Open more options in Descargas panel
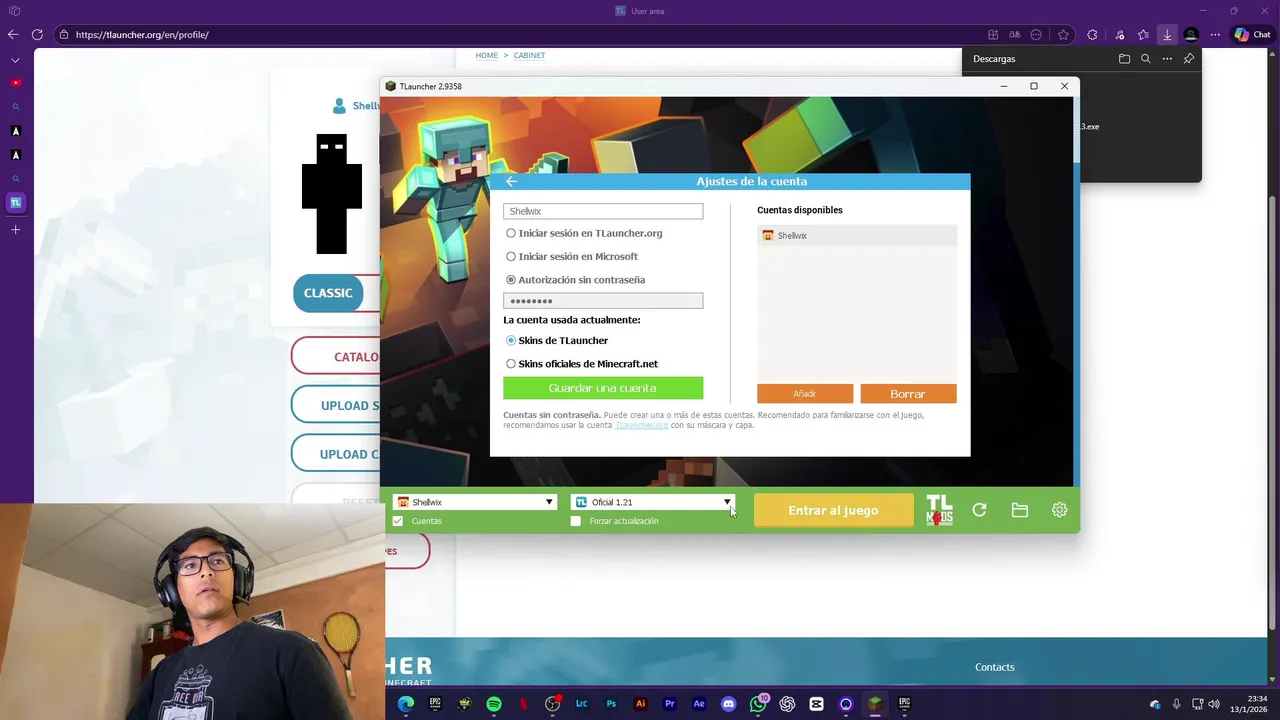 coord(1167,59)
